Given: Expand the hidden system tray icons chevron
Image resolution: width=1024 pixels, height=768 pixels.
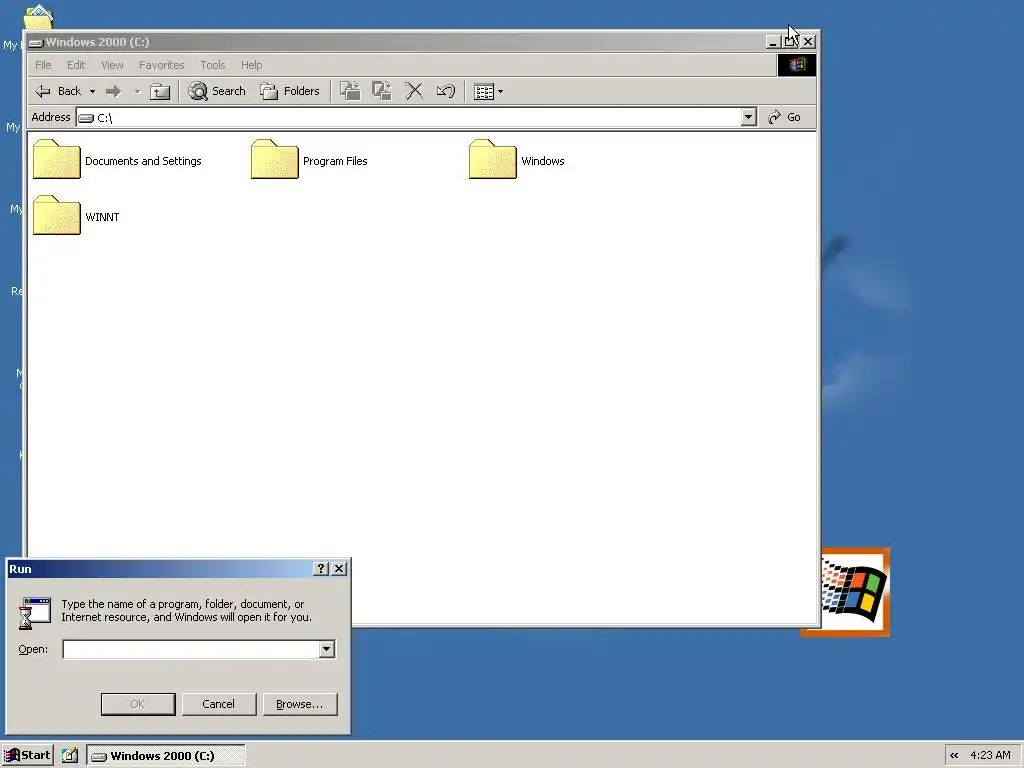Looking at the screenshot, I should [x=954, y=756].
